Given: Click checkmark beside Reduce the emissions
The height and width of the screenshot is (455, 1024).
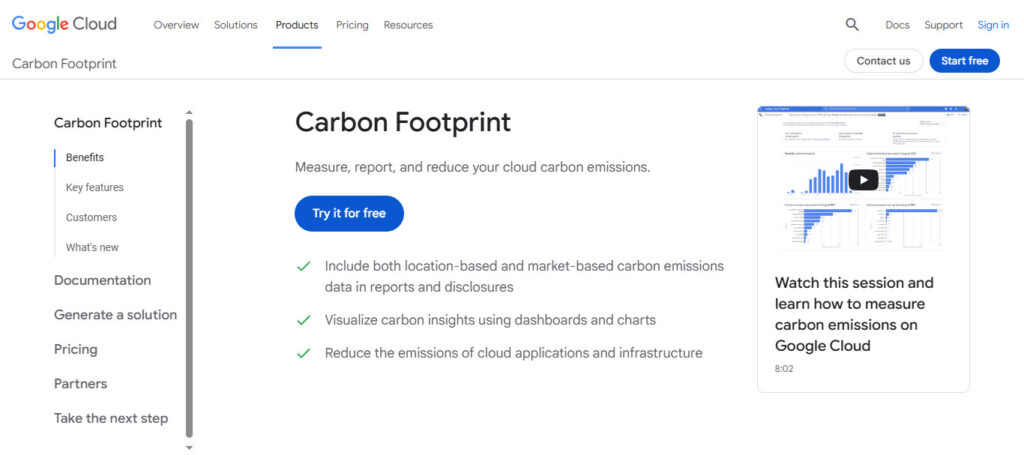Looking at the screenshot, I should (x=303, y=354).
